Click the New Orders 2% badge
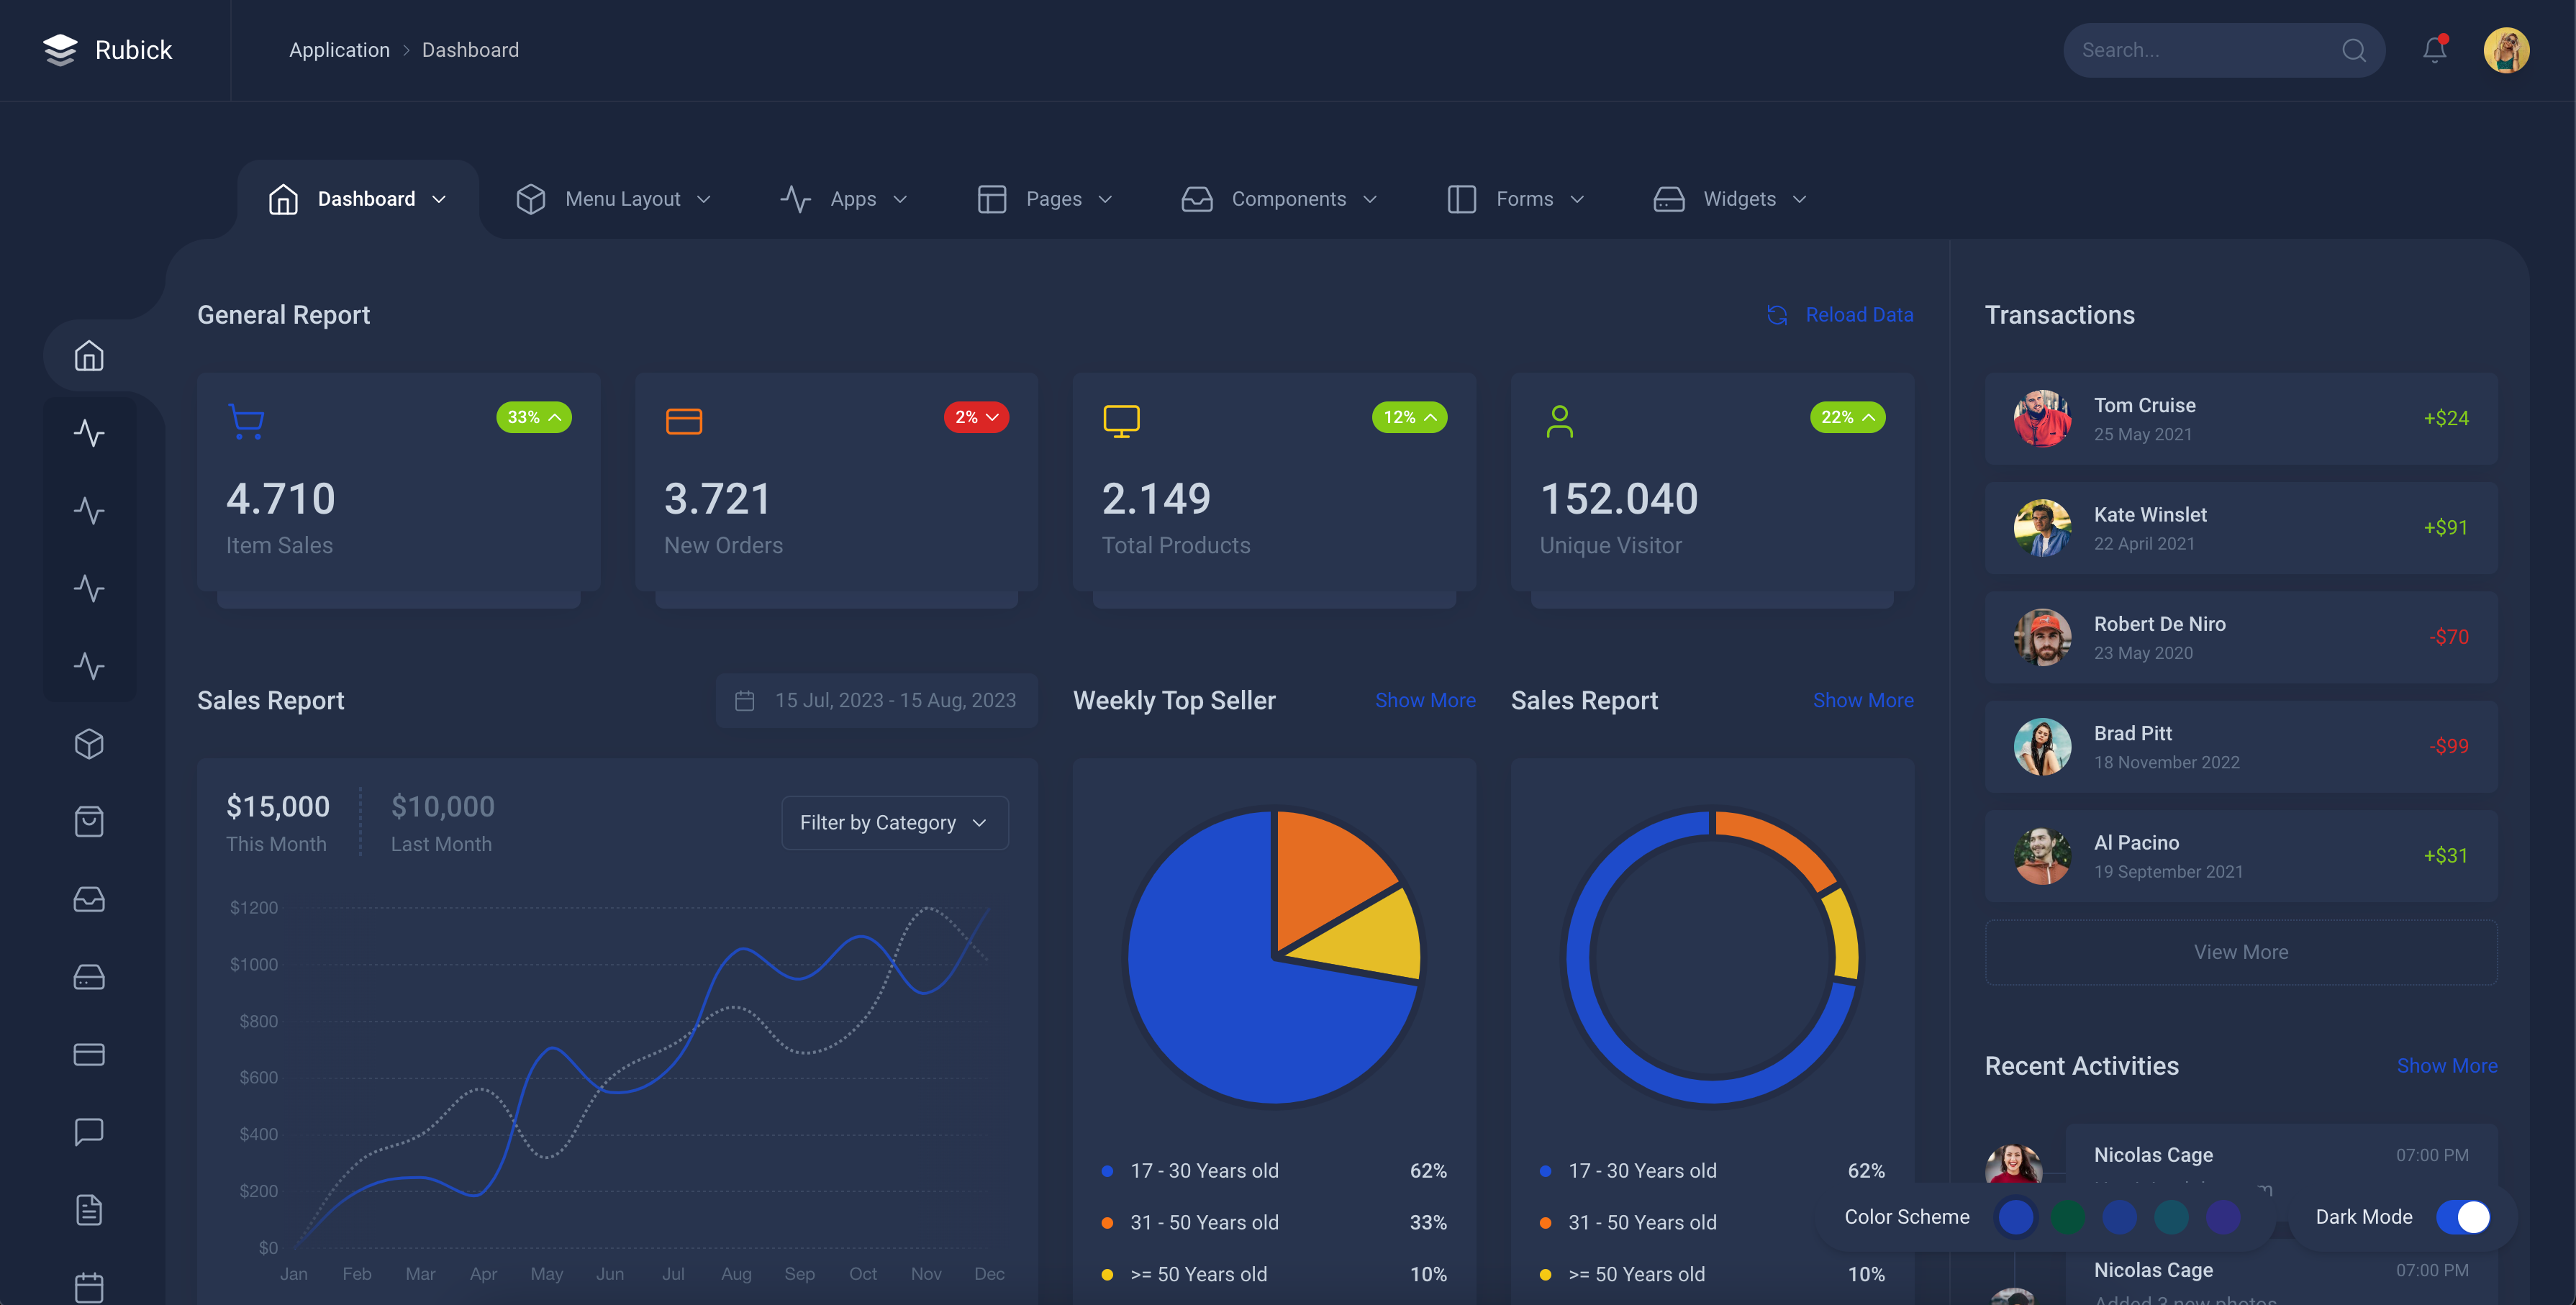Image resolution: width=2576 pixels, height=1305 pixels. click(976, 417)
